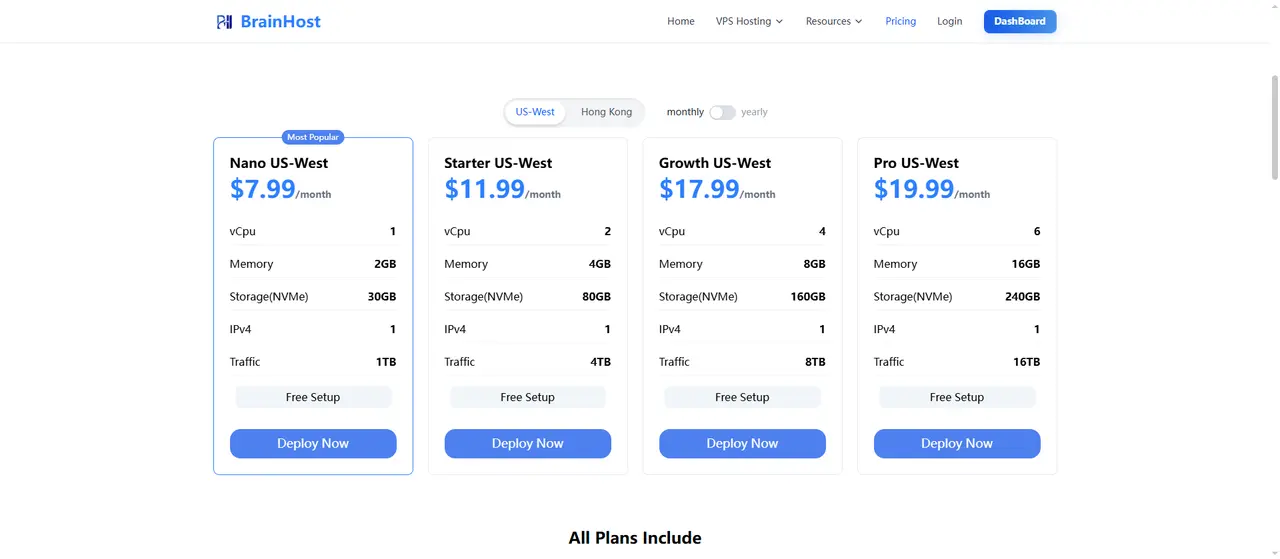Click the 2GB memory value in Nano

(x=385, y=264)
